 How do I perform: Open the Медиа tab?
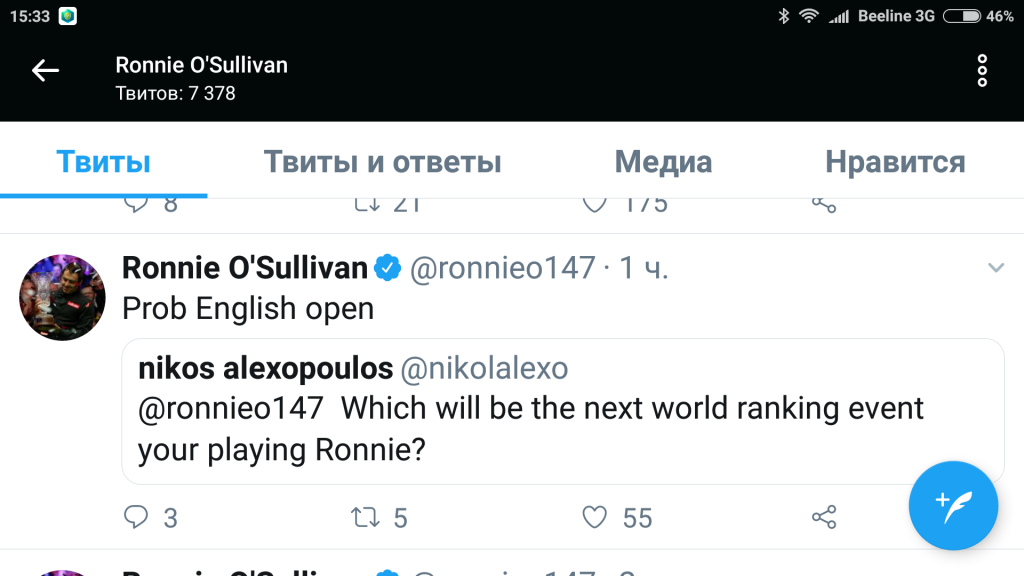(x=663, y=162)
